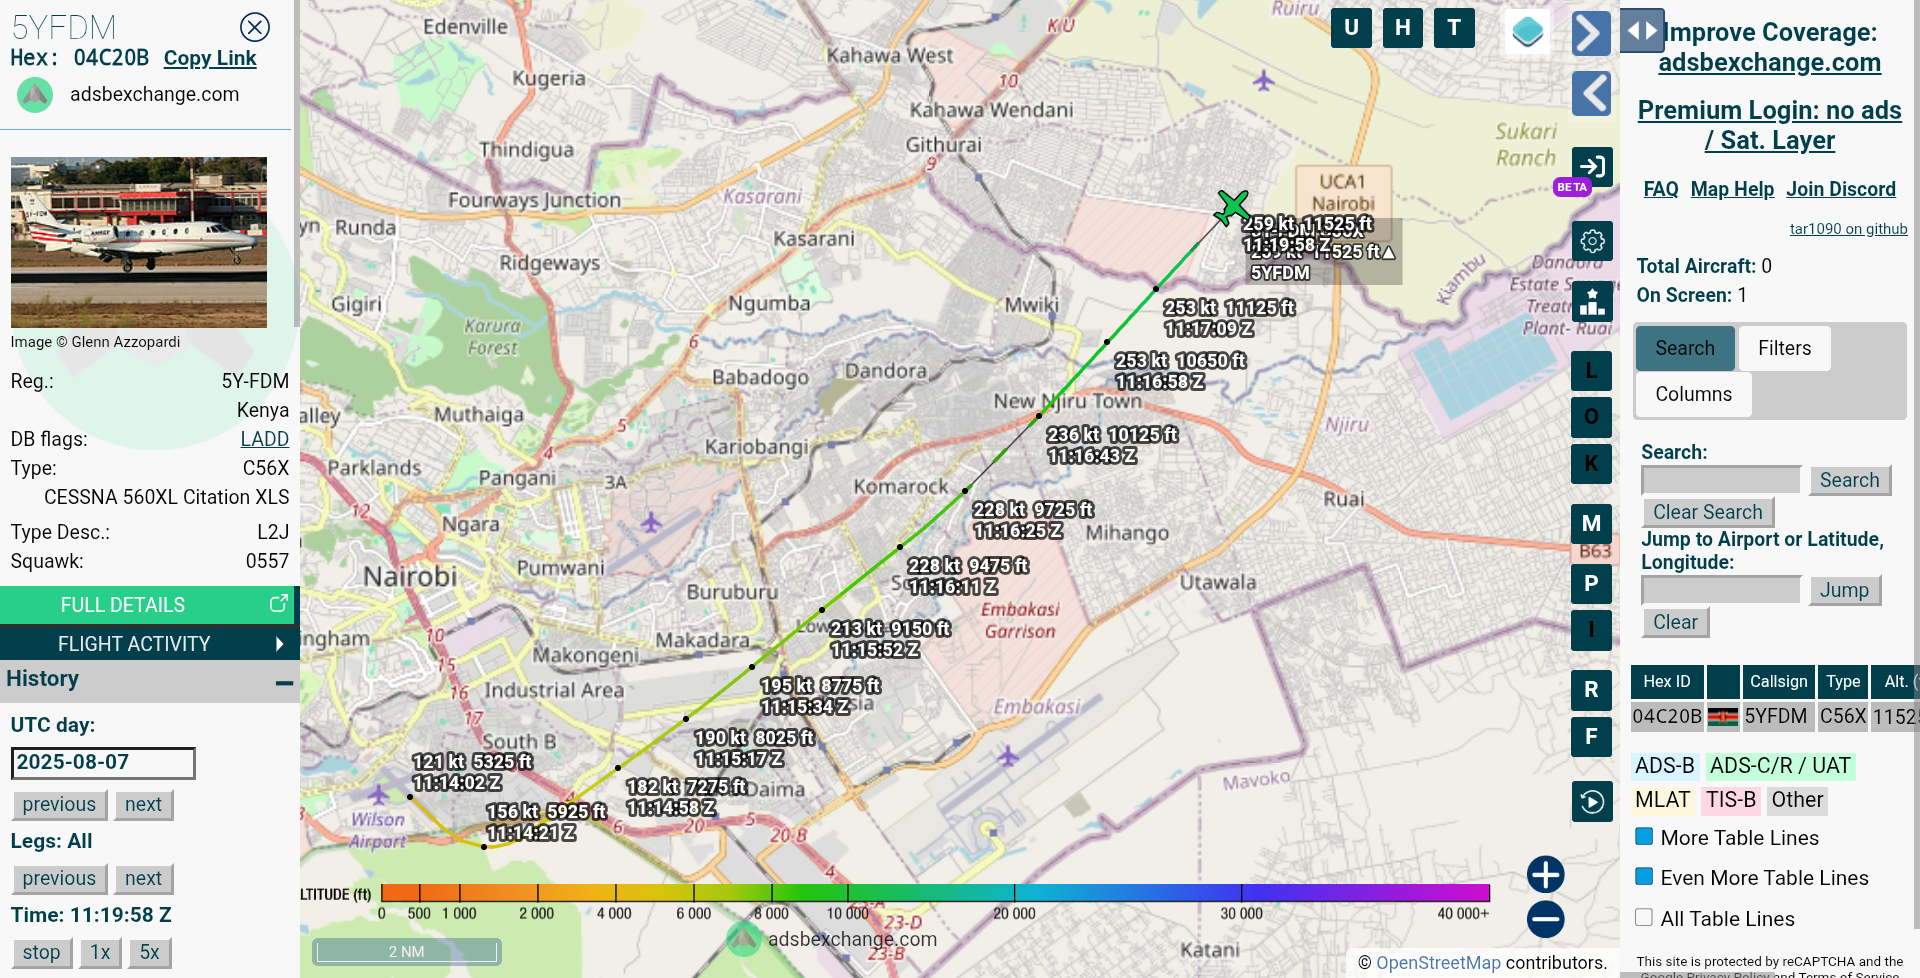
Task: Focus the Search text input
Action: point(1721,480)
